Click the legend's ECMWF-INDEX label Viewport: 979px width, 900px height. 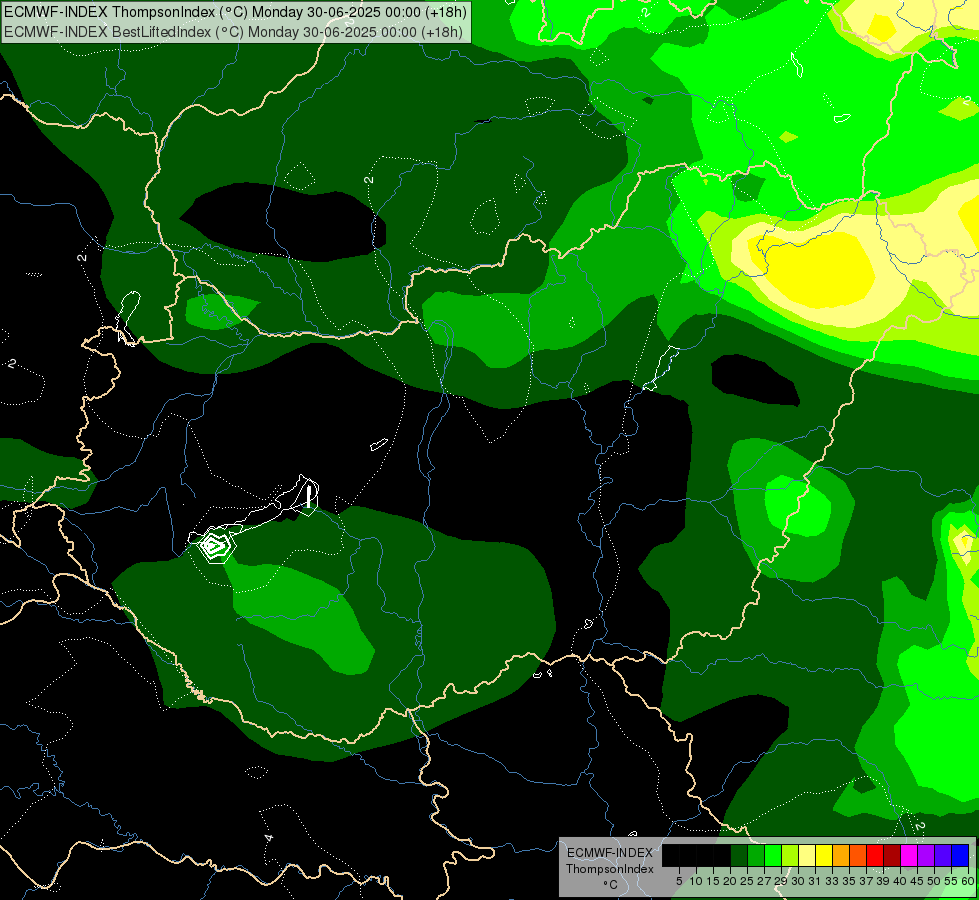pos(609,853)
